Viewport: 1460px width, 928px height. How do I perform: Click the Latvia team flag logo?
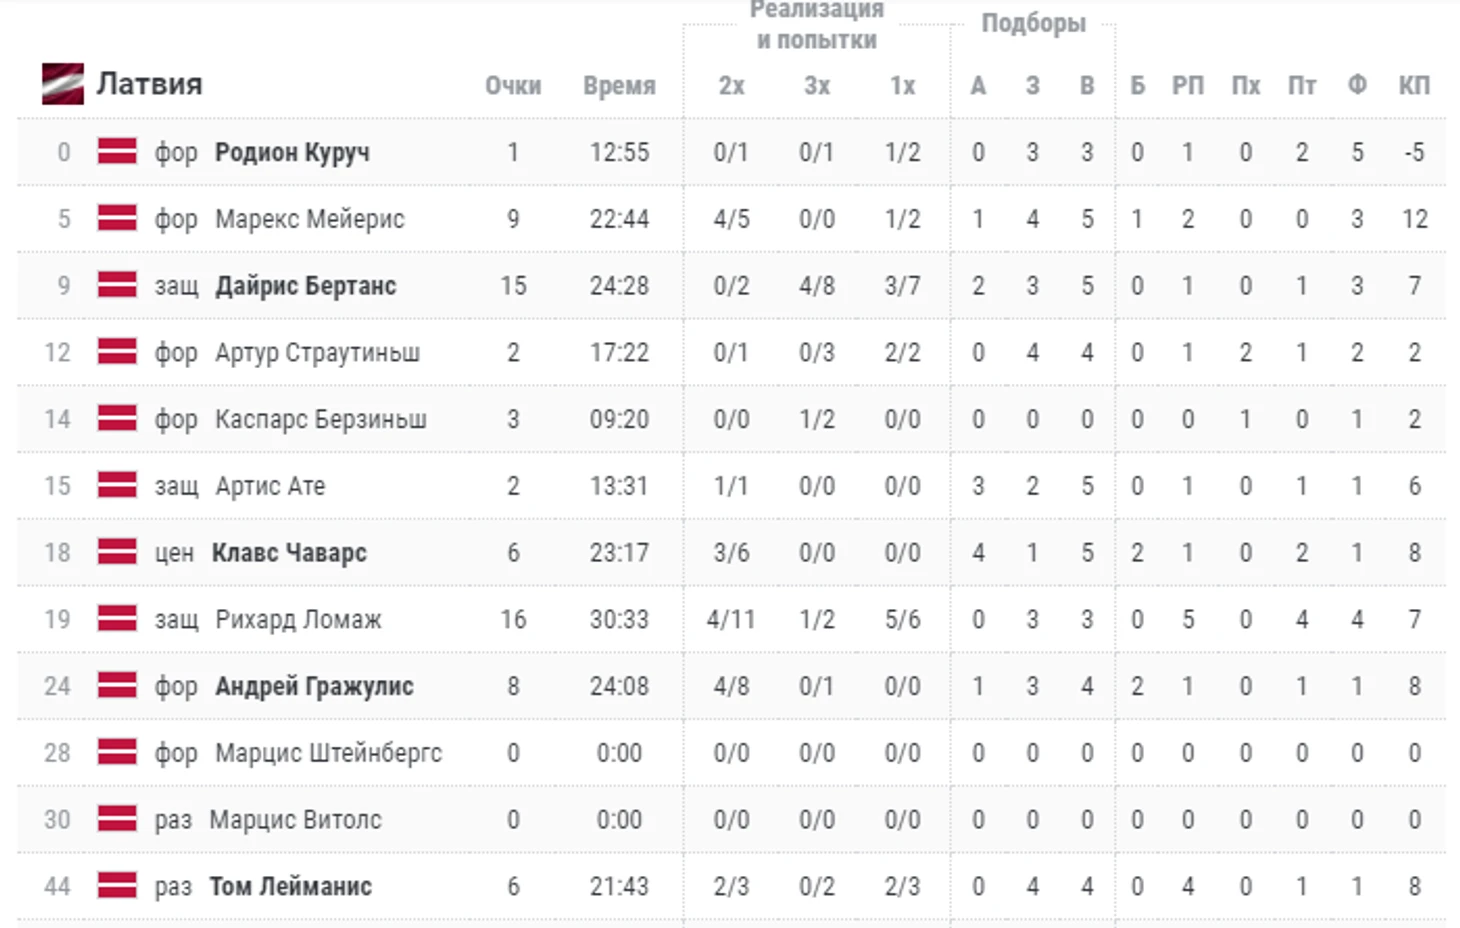(63, 84)
